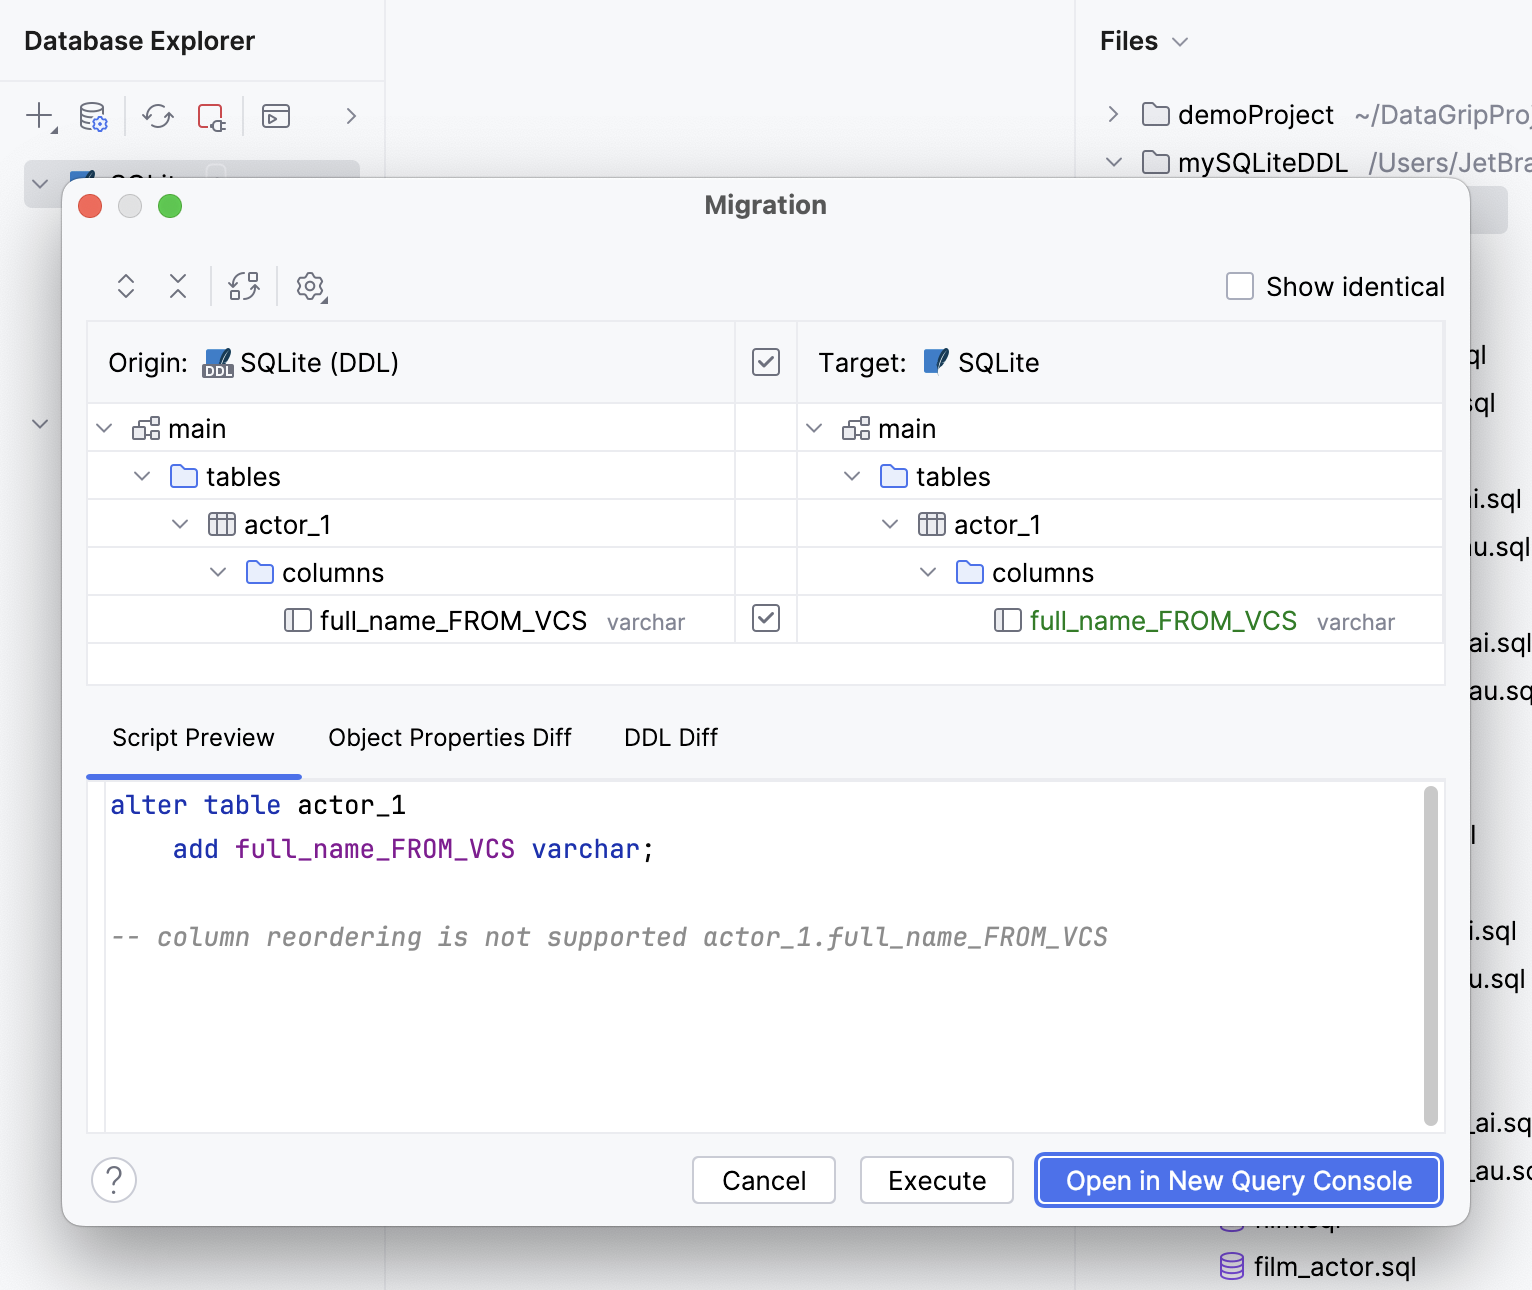Open script in New Query Console

(1237, 1180)
